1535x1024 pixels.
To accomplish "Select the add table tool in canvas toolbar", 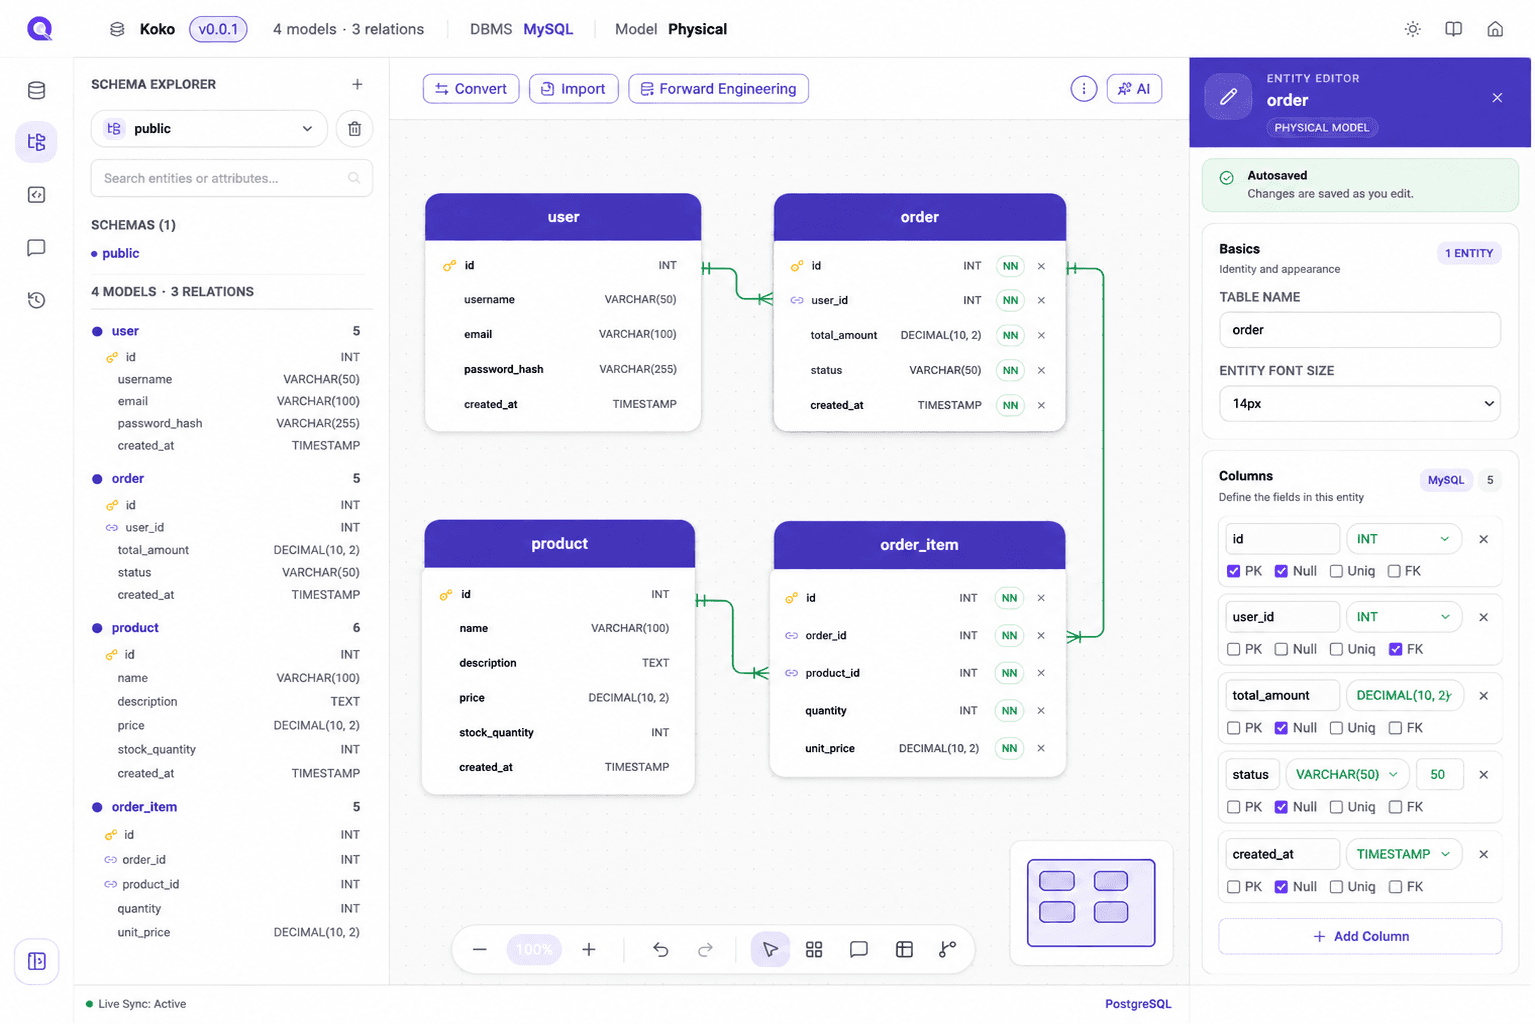I will click(x=904, y=949).
